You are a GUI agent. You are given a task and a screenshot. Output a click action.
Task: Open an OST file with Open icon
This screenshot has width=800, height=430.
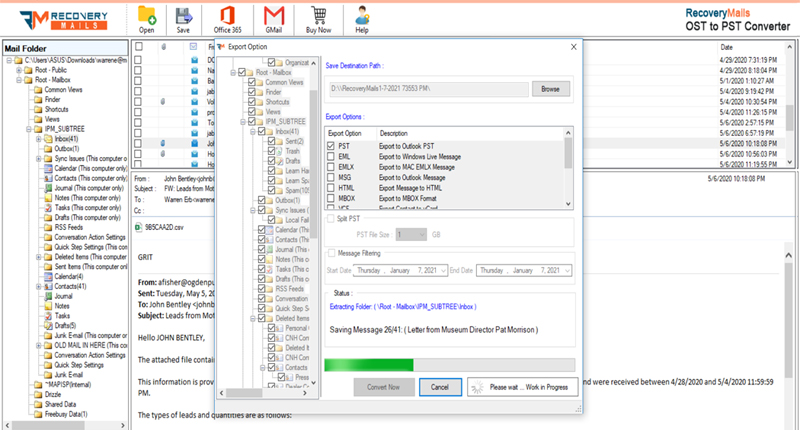146,16
